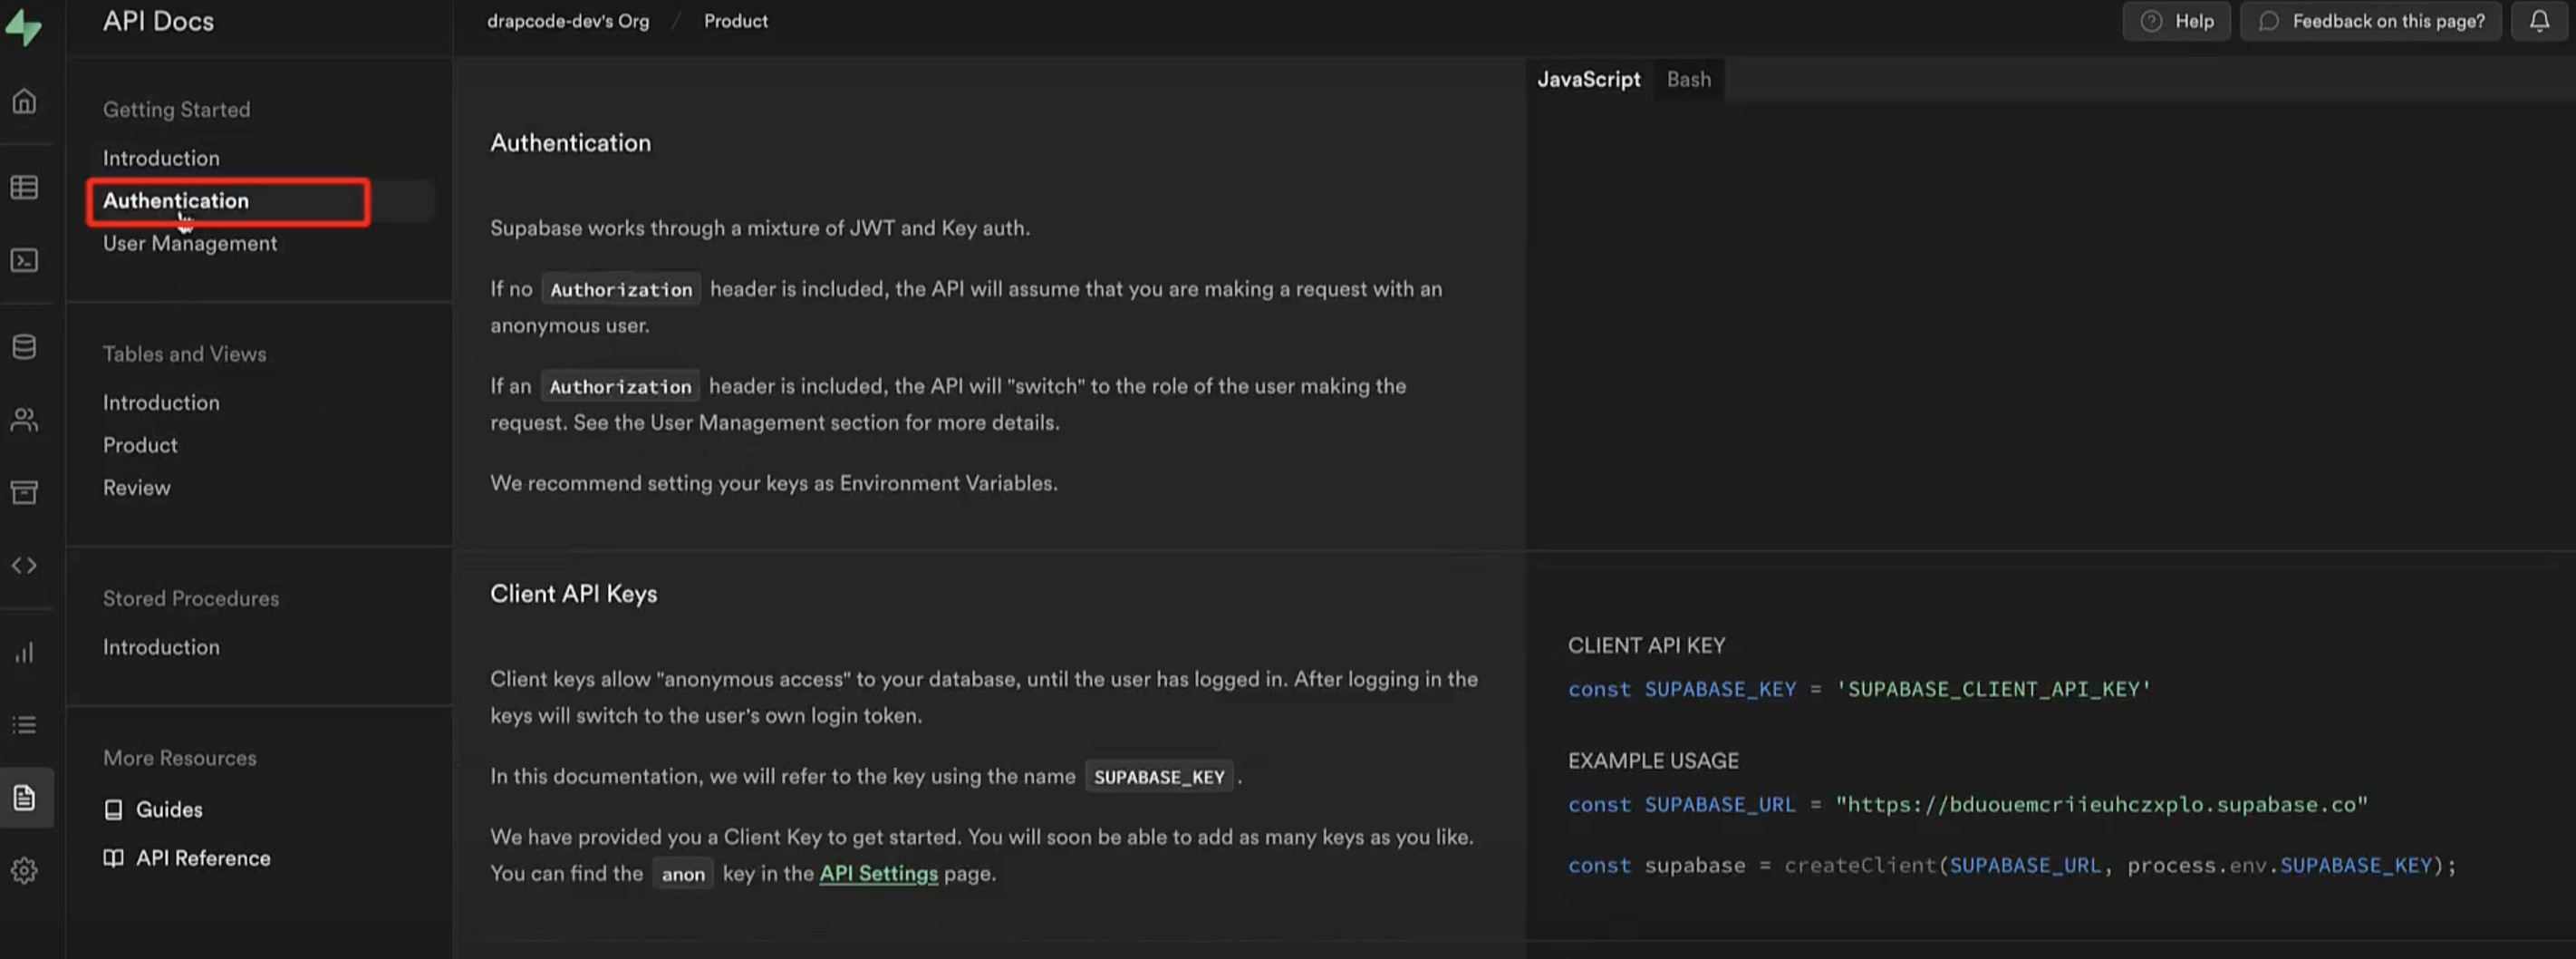This screenshot has height=959, width=2576.
Task: Open the Authentication users icon in sidebar
Action: point(24,419)
